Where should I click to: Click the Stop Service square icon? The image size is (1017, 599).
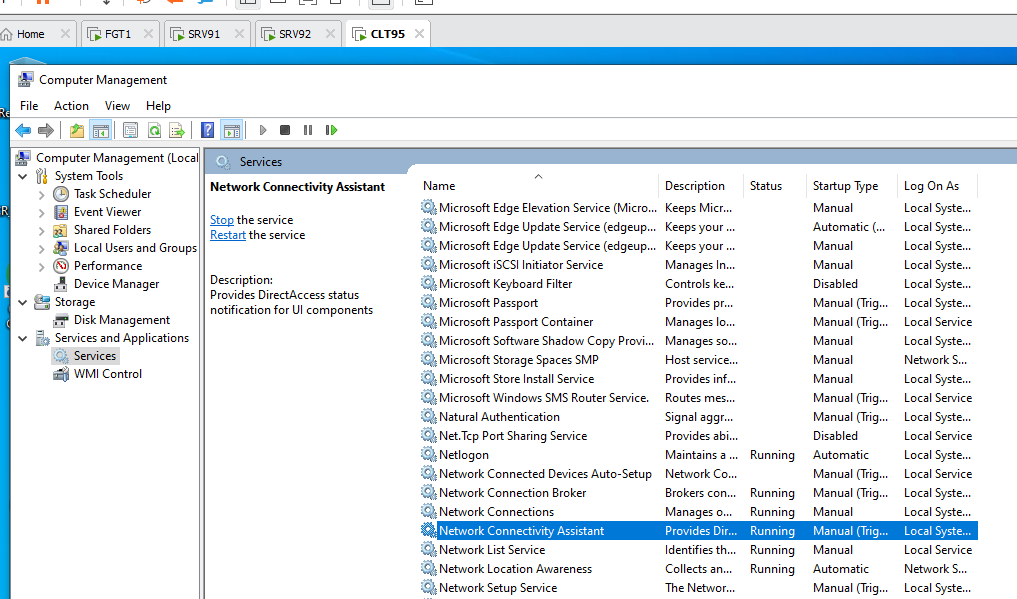tap(285, 130)
